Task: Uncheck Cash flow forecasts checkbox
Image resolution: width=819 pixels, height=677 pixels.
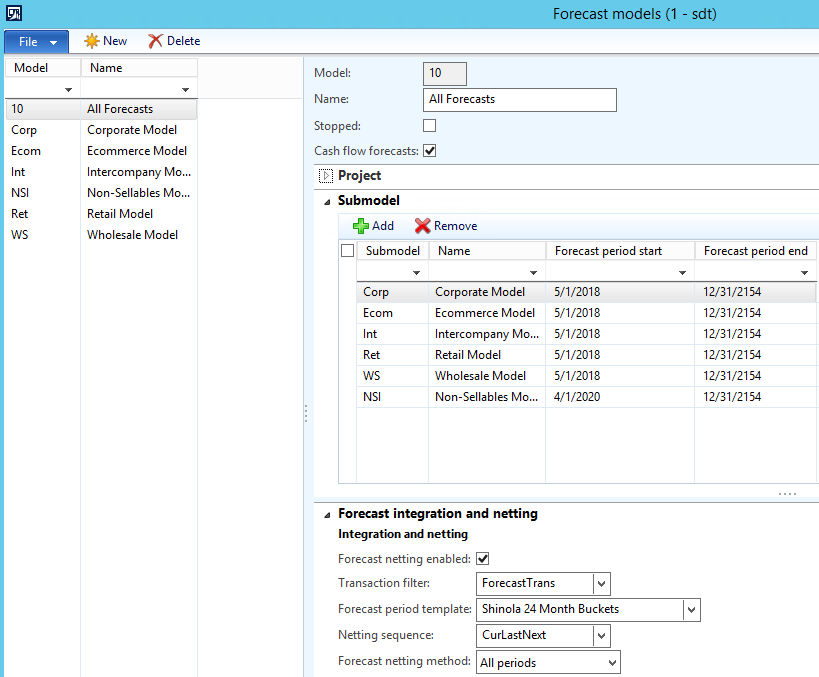Action: [430, 151]
